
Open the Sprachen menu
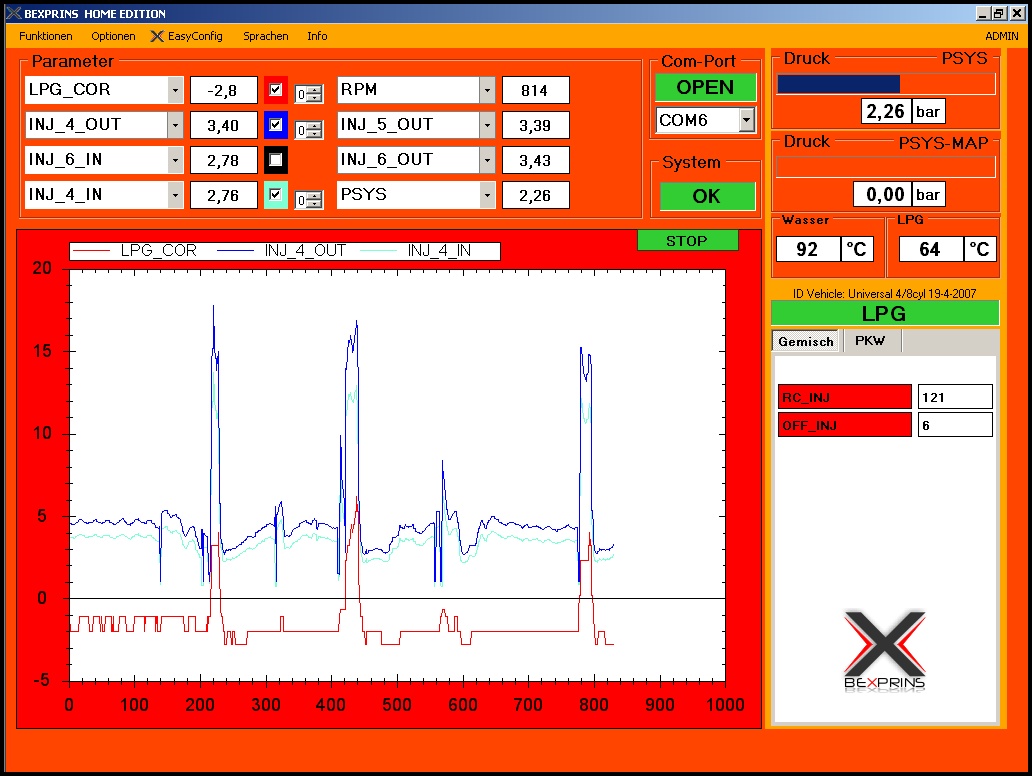click(x=265, y=36)
